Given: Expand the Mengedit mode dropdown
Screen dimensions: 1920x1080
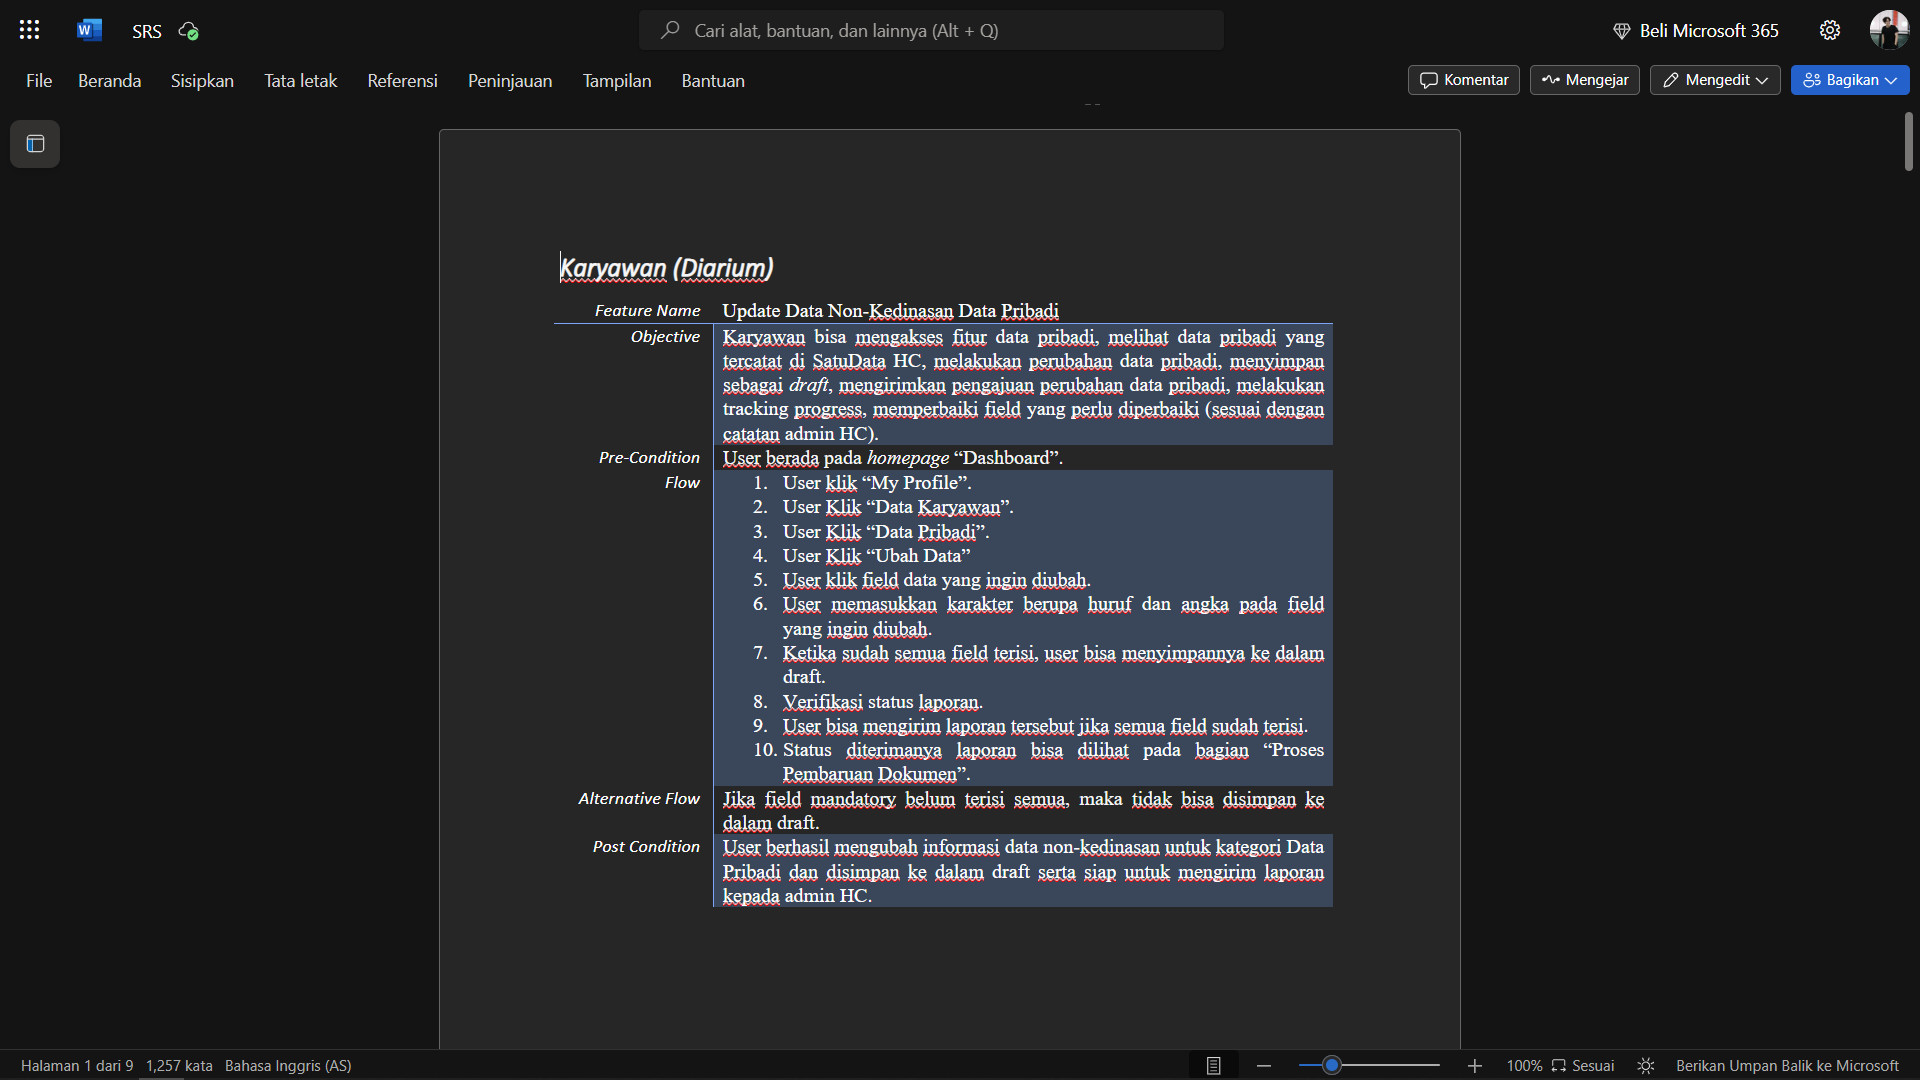Looking at the screenshot, I should coord(1714,80).
